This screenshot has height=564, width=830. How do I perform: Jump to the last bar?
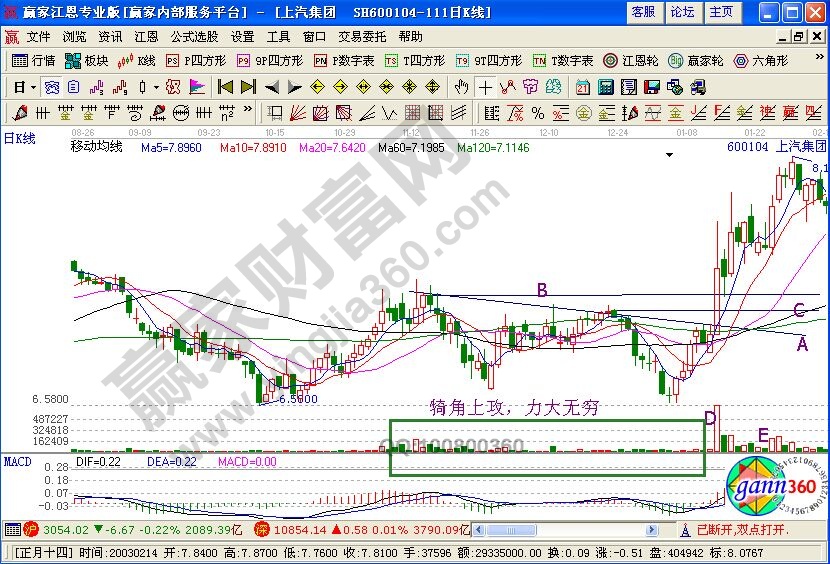tap(248, 87)
